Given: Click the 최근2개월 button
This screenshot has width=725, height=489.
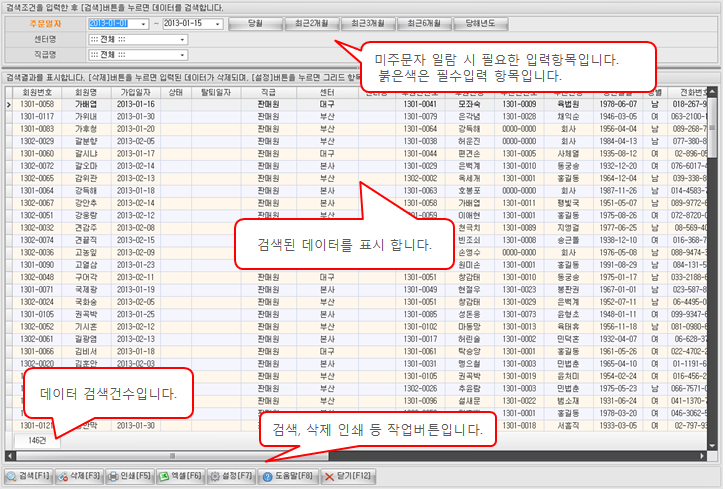Looking at the screenshot, I should click(x=312, y=24).
